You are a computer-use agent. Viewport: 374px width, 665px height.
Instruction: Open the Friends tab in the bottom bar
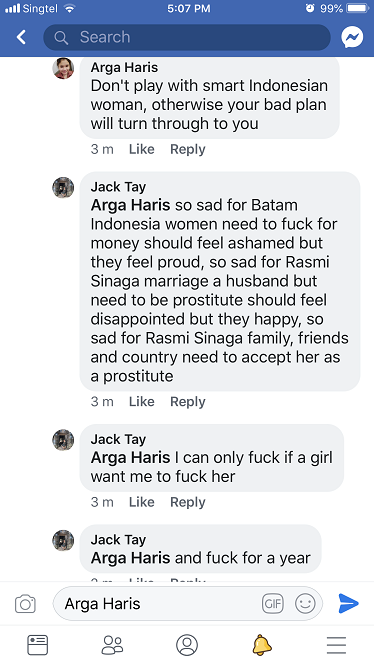click(x=112, y=645)
